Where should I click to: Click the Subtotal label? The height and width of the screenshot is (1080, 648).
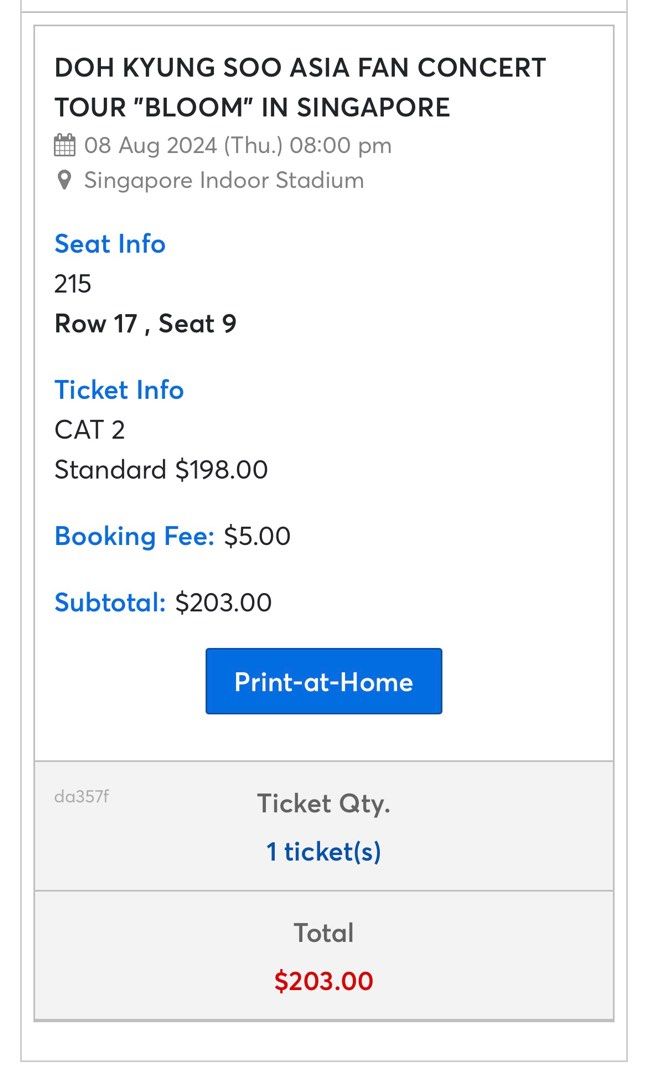[x=110, y=603]
